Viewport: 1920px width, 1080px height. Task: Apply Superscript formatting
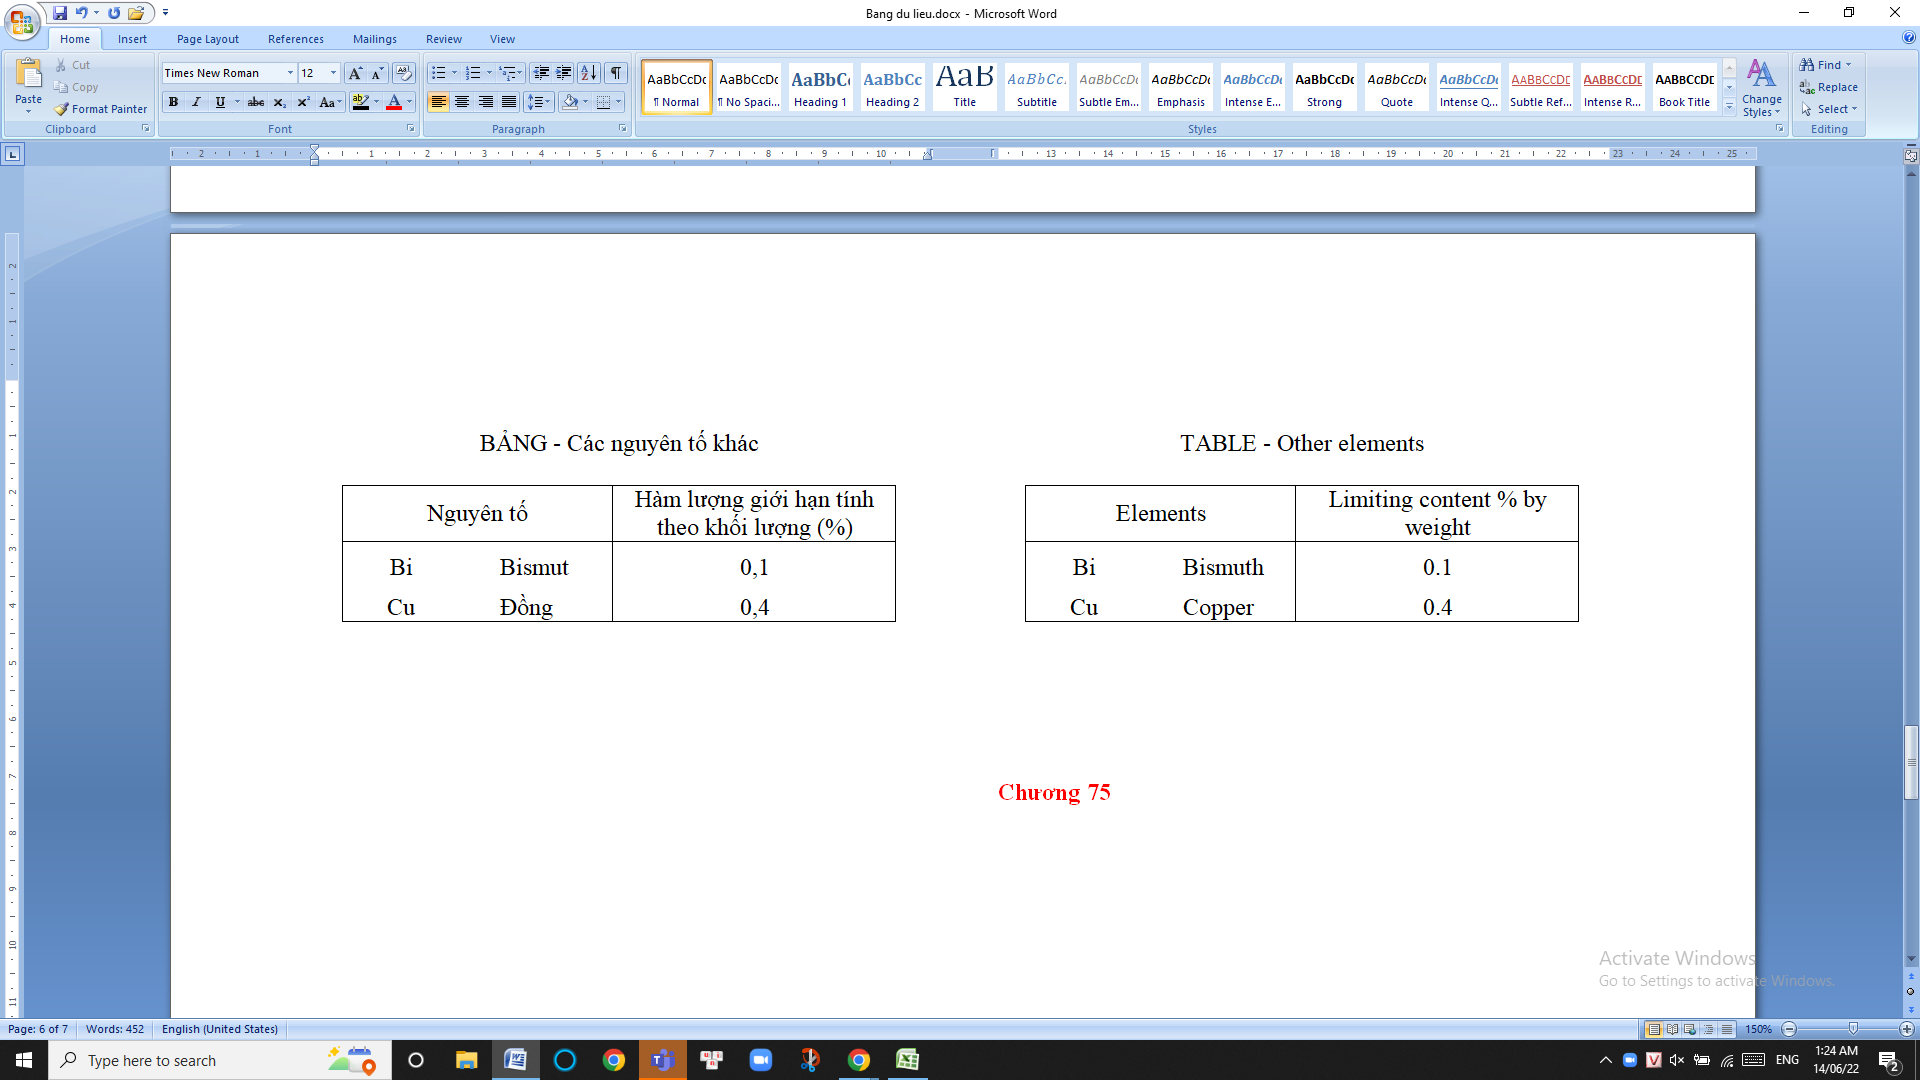[x=303, y=102]
